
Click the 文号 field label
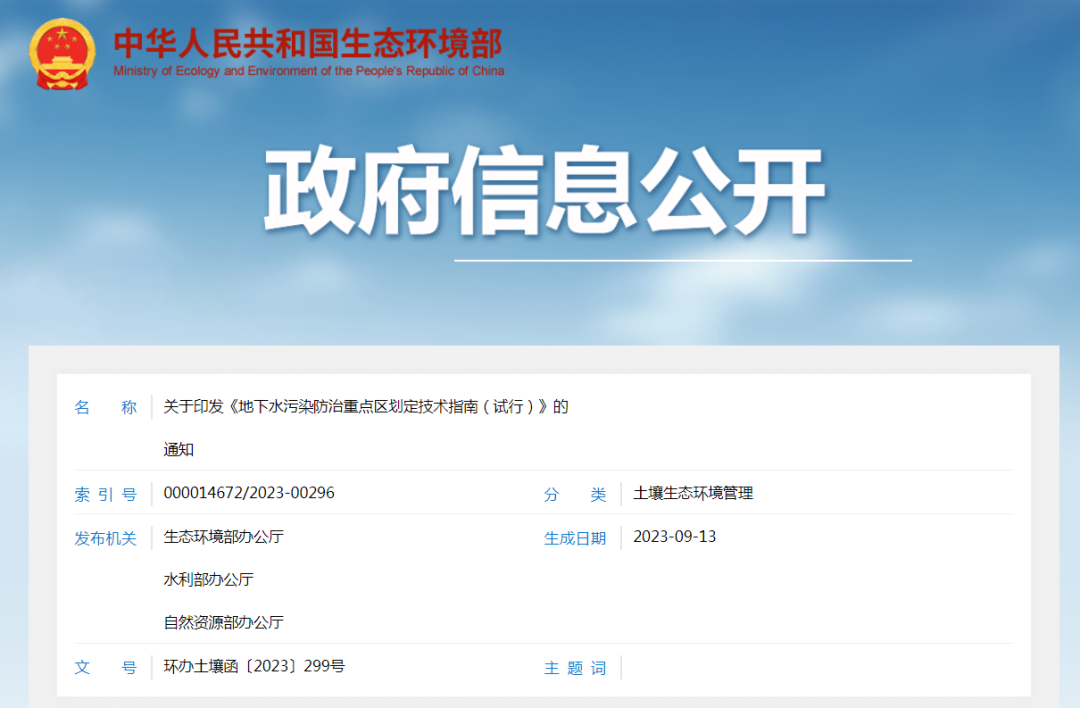tap(105, 667)
